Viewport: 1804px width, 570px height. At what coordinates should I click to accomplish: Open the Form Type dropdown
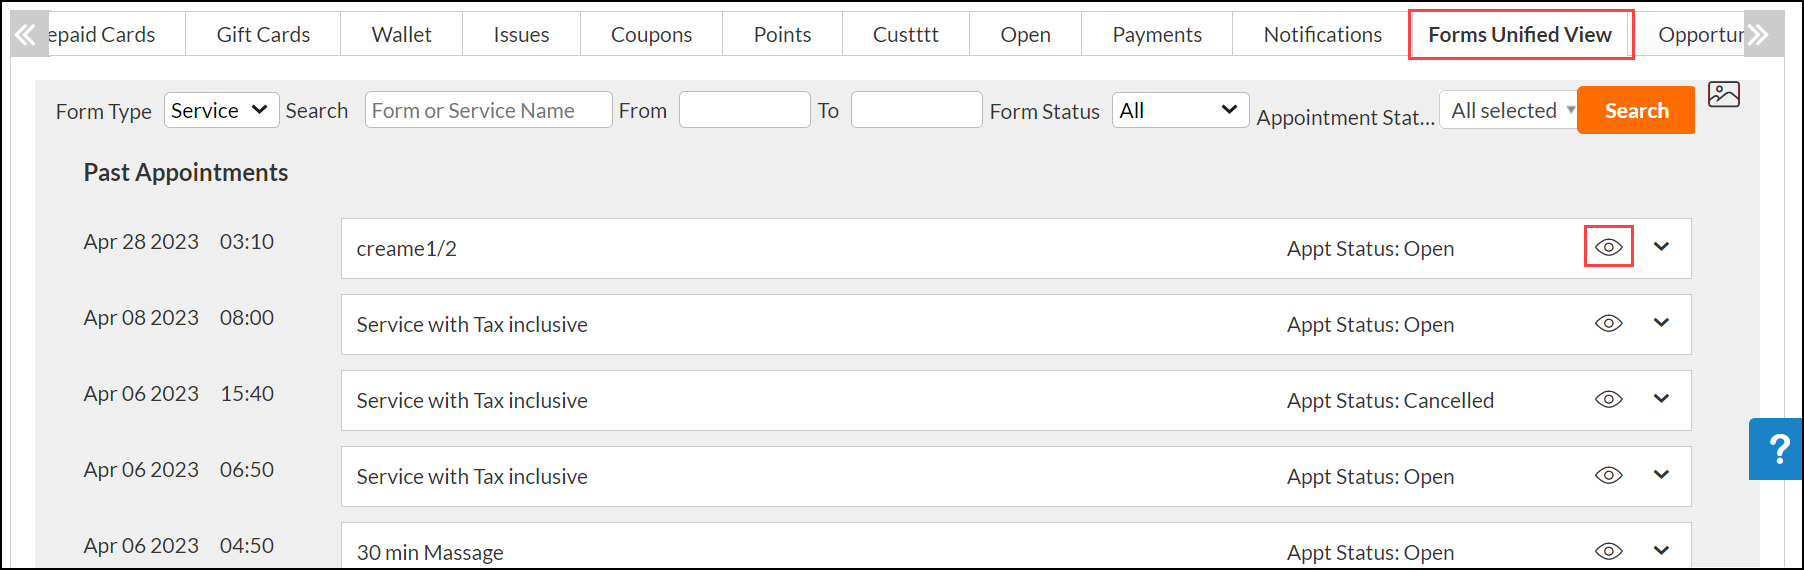(220, 110)
